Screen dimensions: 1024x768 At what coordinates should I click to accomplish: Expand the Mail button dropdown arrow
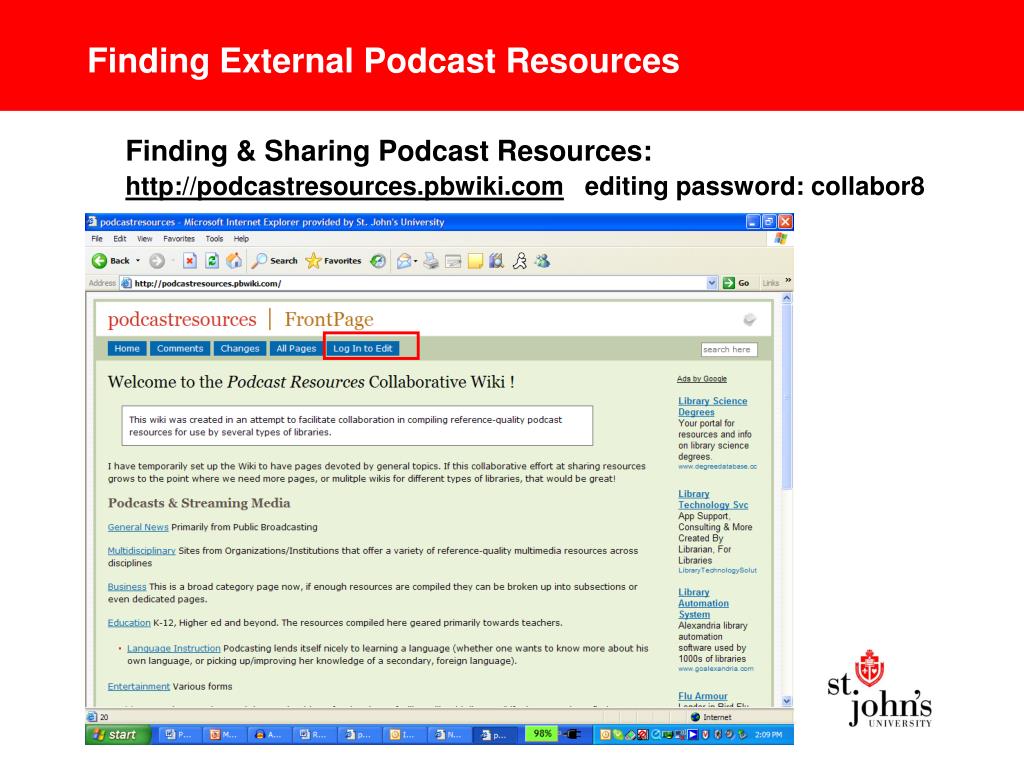[416, 261]
